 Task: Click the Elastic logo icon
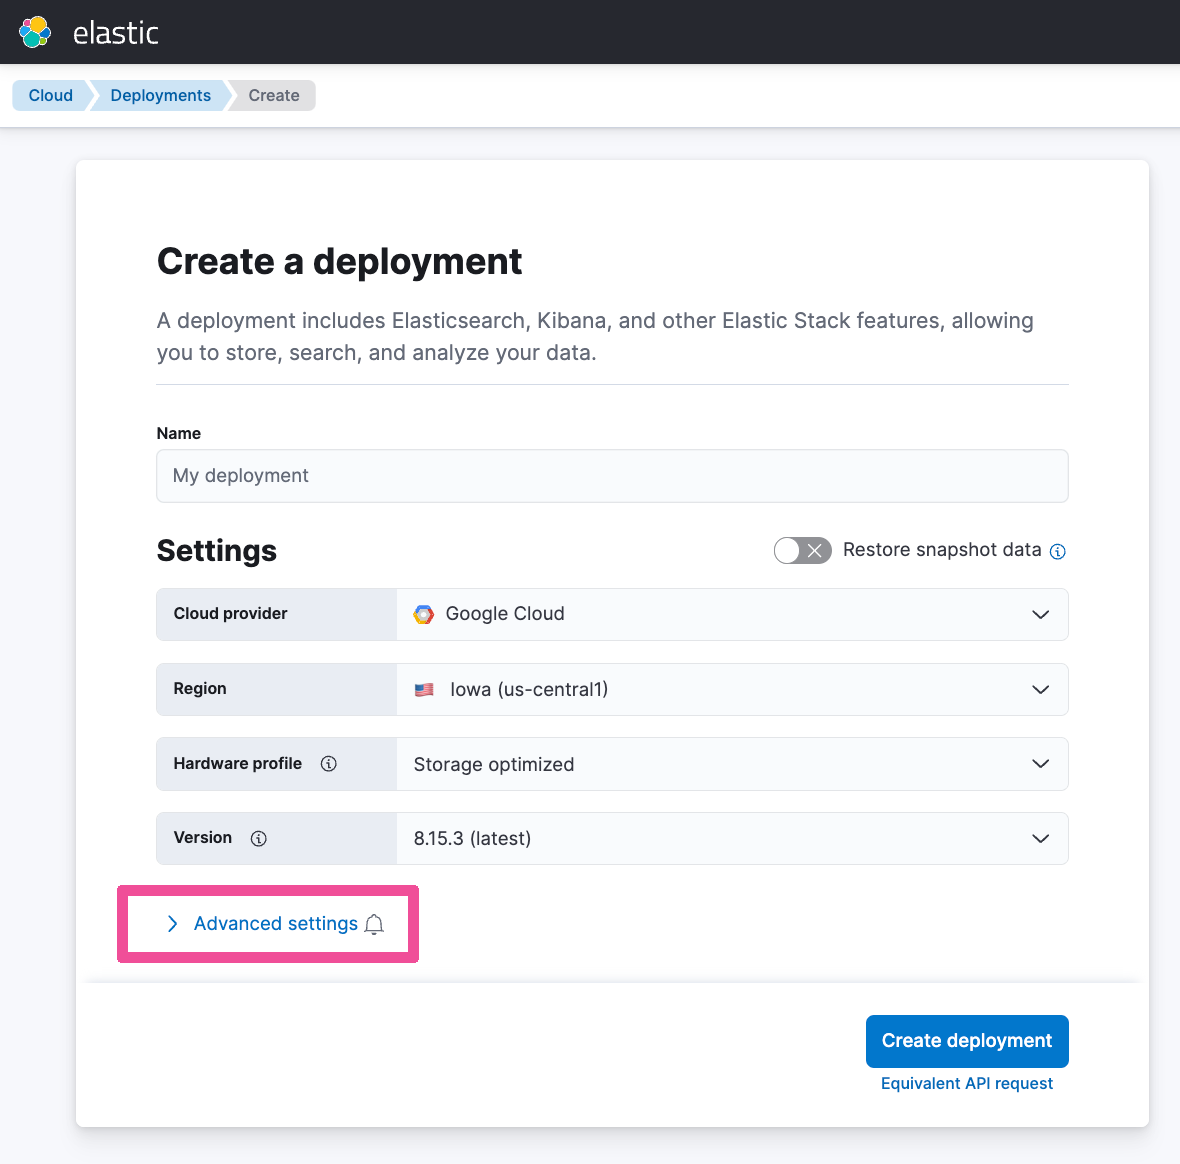tap(35, 32)
